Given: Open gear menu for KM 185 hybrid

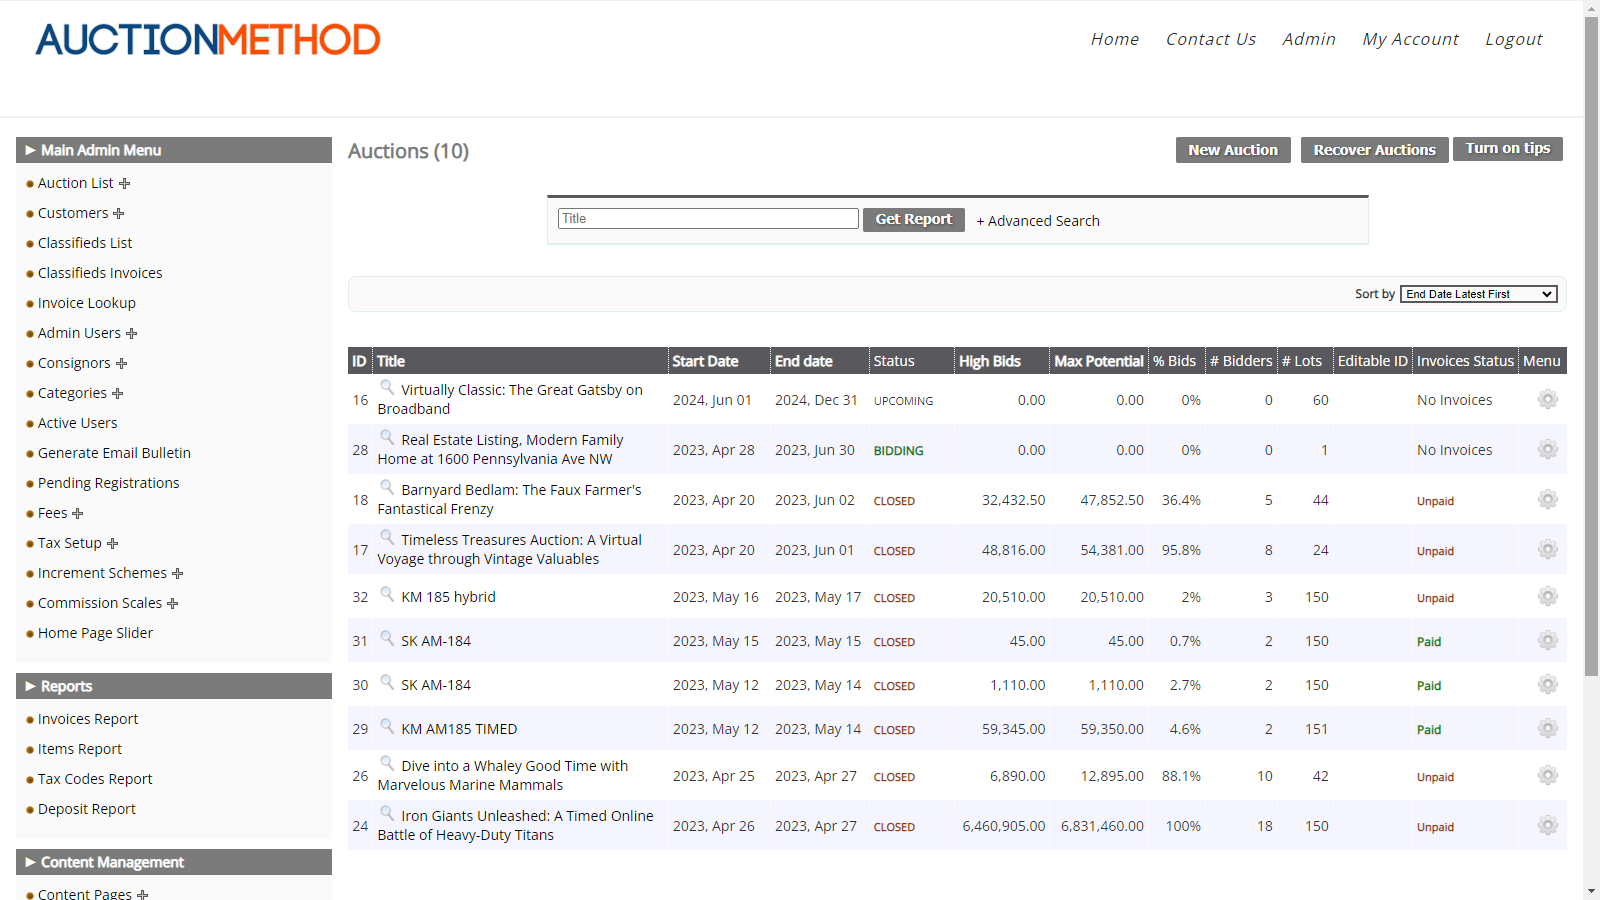Looking at the screenshot, I should pyautogui.click(x=1547, y=597).
